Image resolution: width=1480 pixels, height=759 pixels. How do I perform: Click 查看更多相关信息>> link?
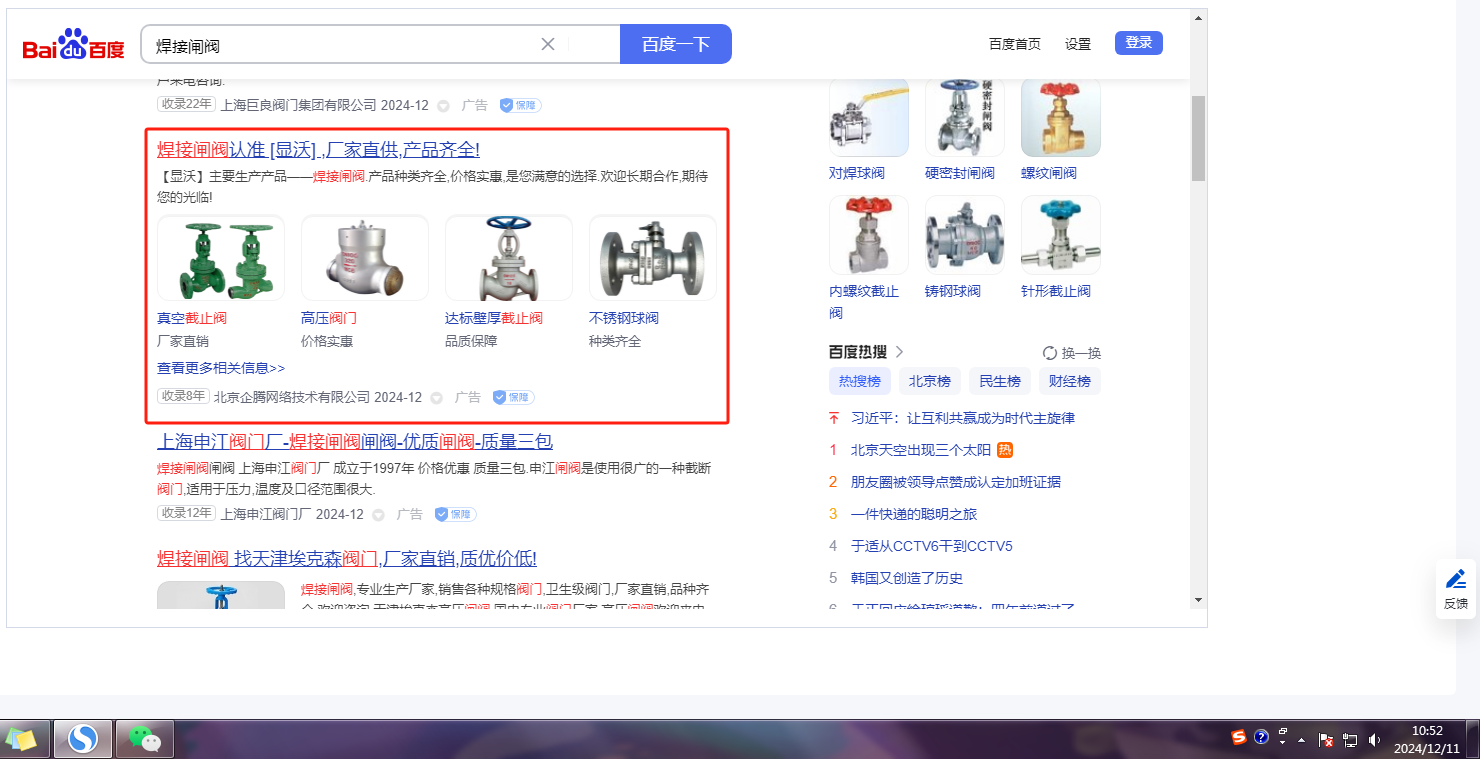click(221, 368)
